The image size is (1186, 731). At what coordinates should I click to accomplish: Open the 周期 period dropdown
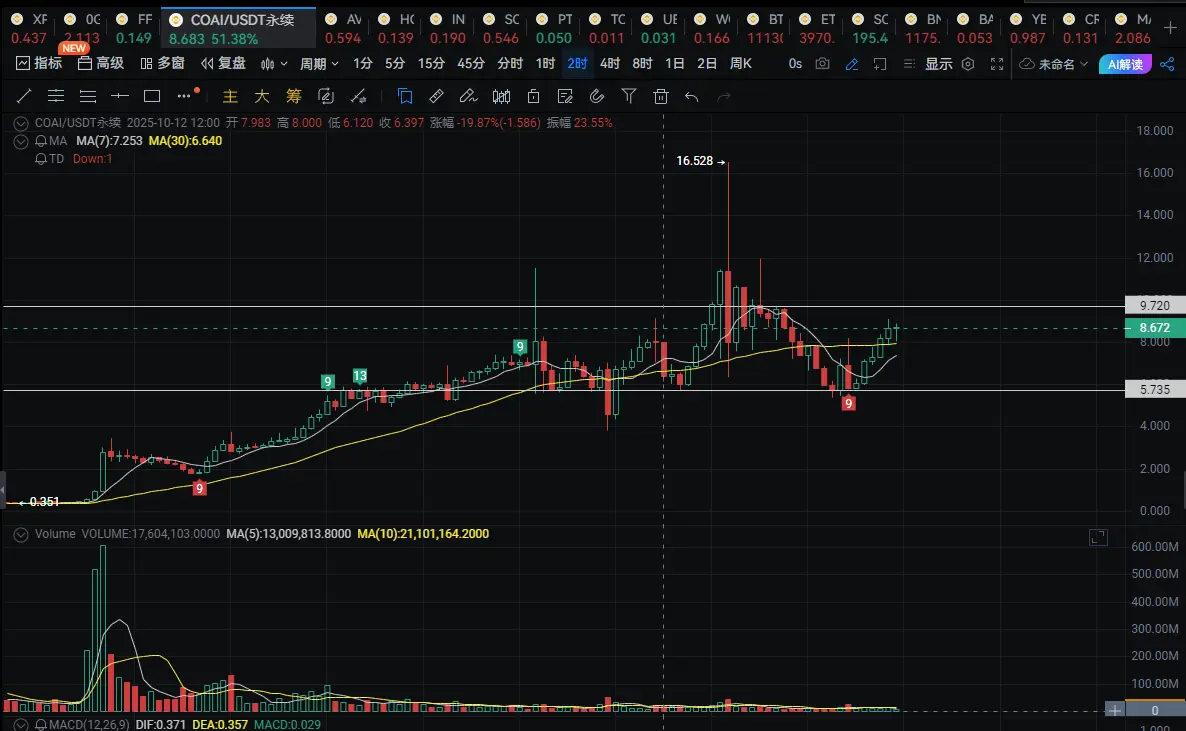(319, 64)
